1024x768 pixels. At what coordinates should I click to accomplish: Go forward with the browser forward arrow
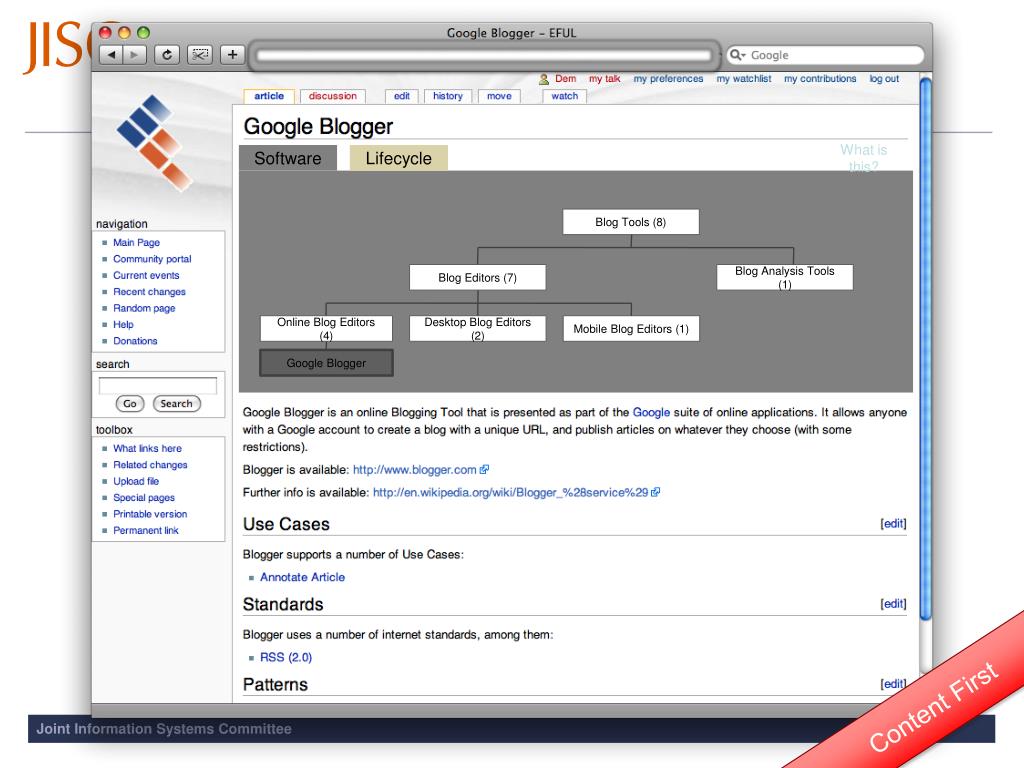(135, 55)
